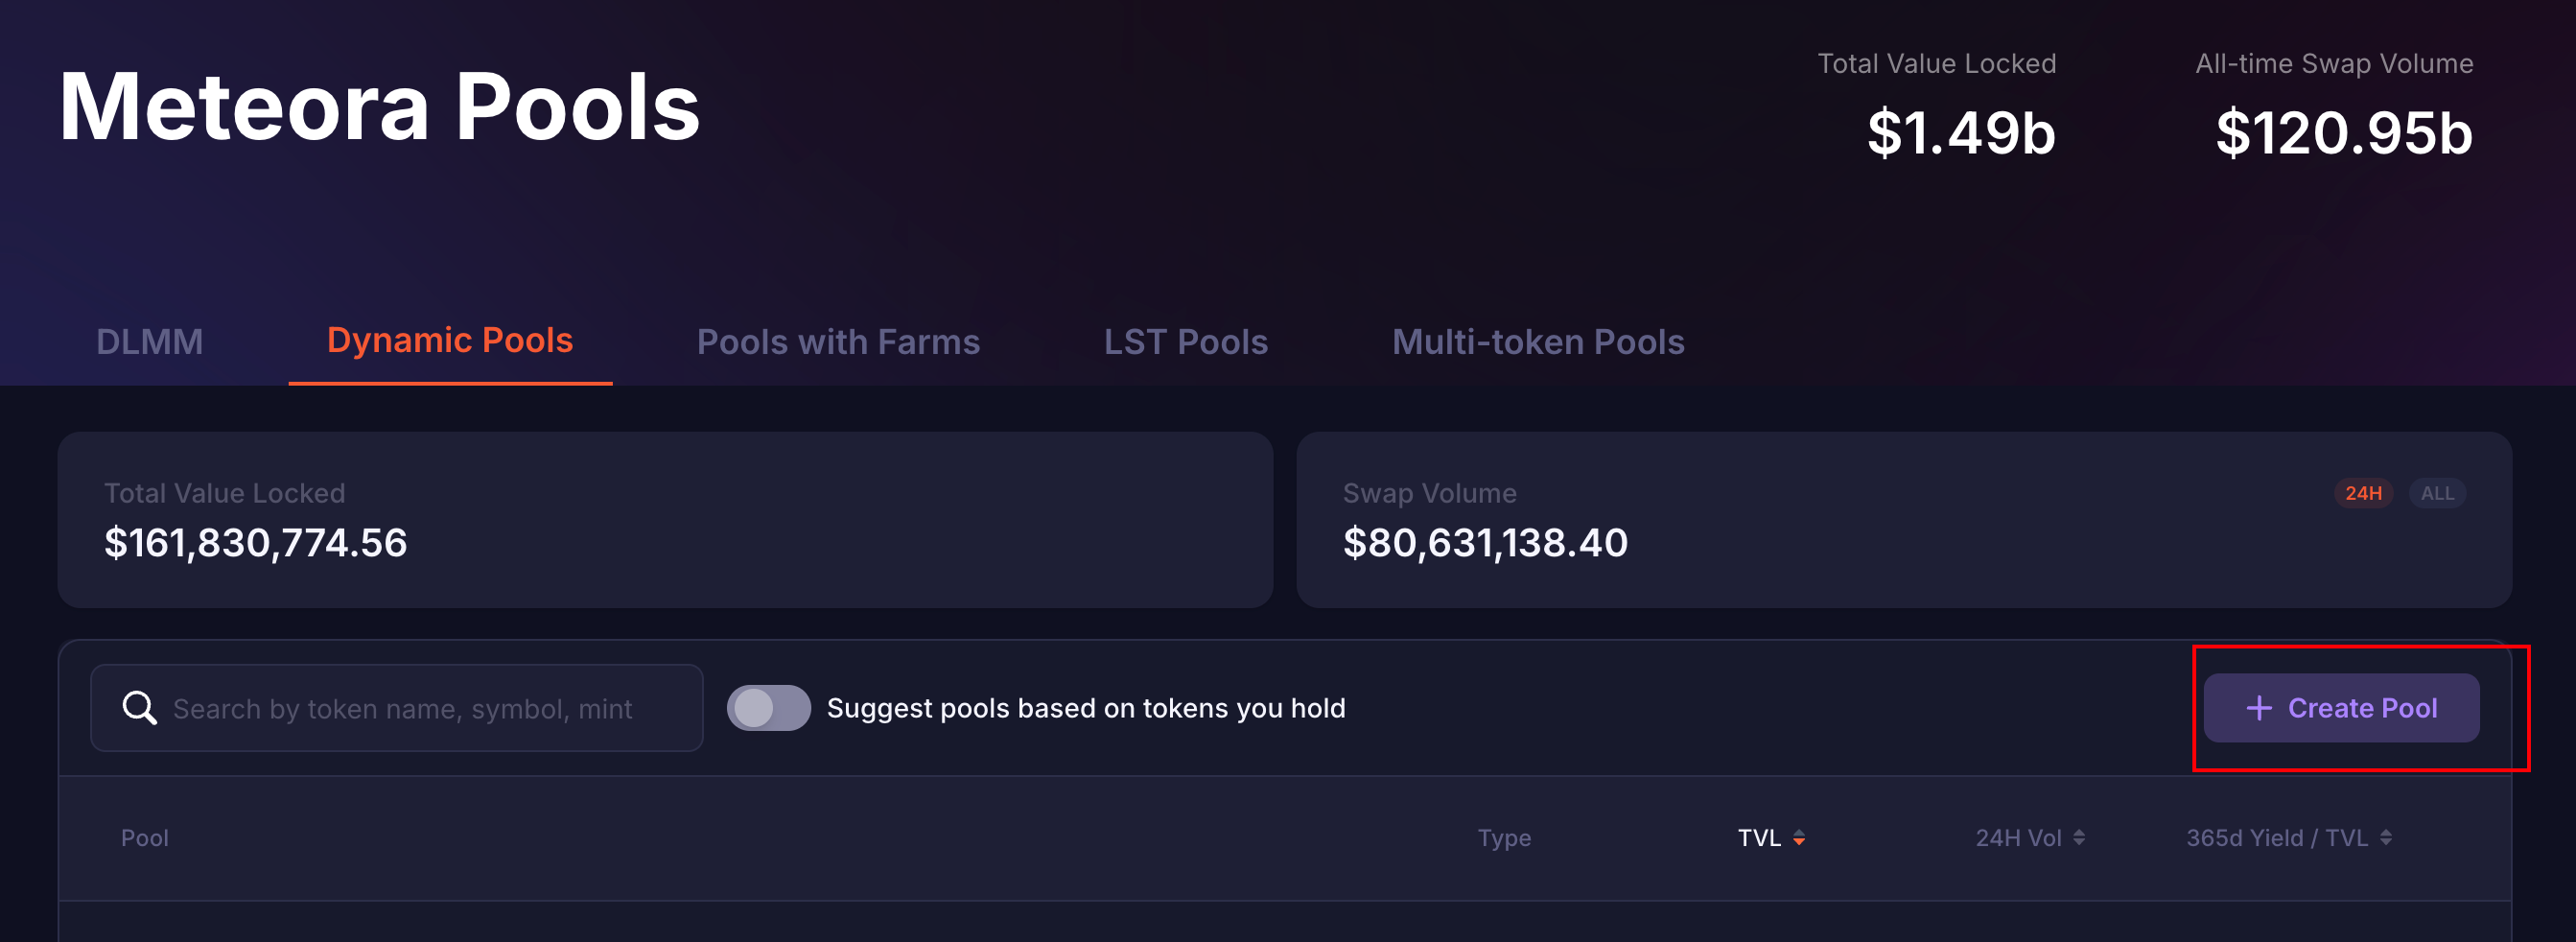Select the Dynamic Pools tab
The image size is (2576, 942).
point(450,340)
